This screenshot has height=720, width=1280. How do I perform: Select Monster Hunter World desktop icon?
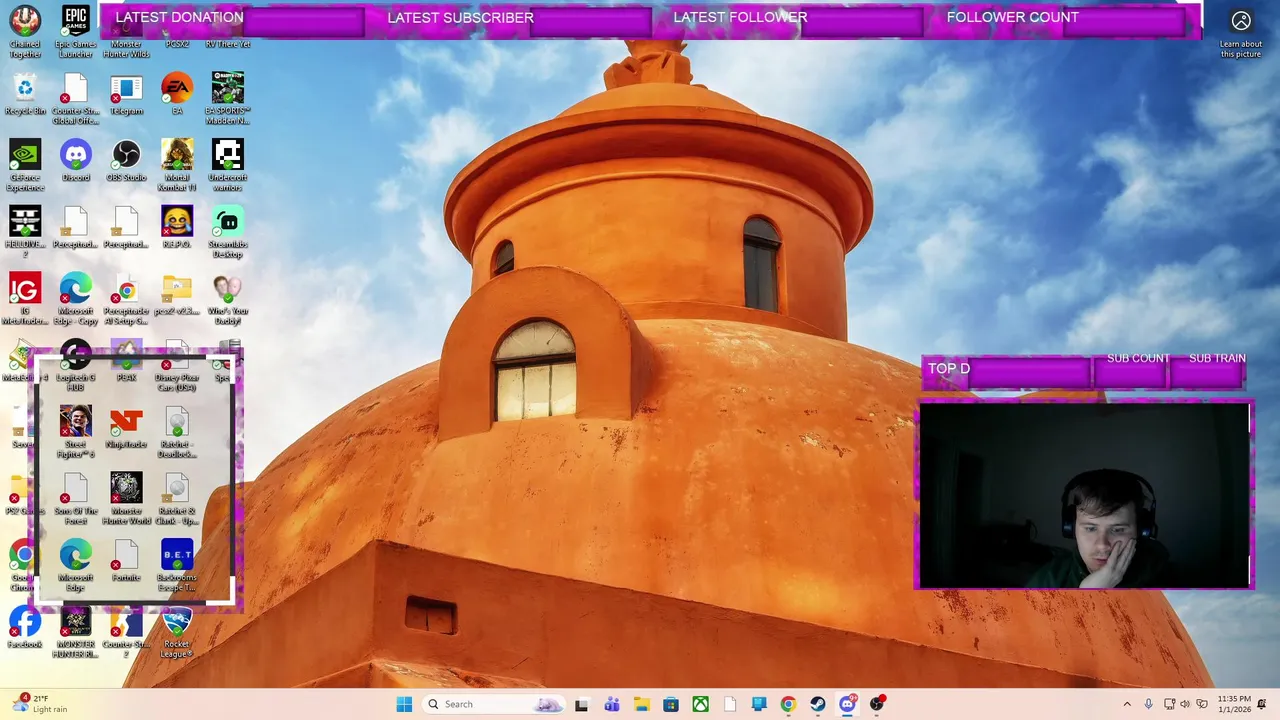126,499
